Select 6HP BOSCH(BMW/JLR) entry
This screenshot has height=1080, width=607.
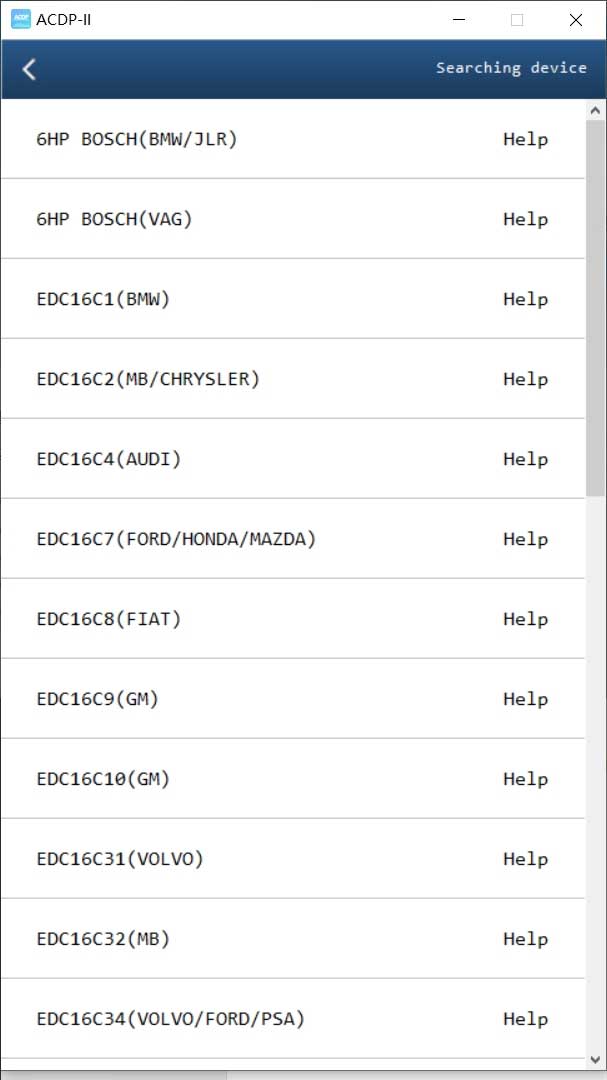click(x=137, y=139)
